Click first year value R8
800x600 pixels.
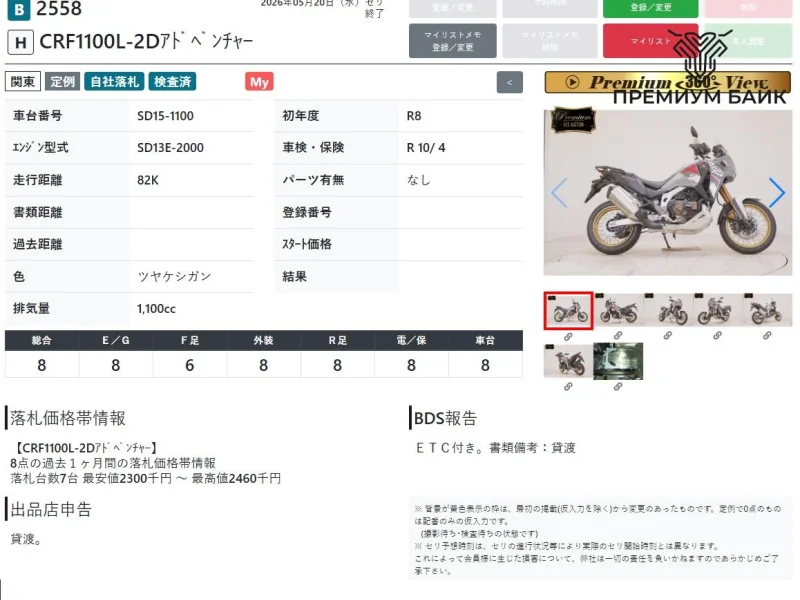414,116
